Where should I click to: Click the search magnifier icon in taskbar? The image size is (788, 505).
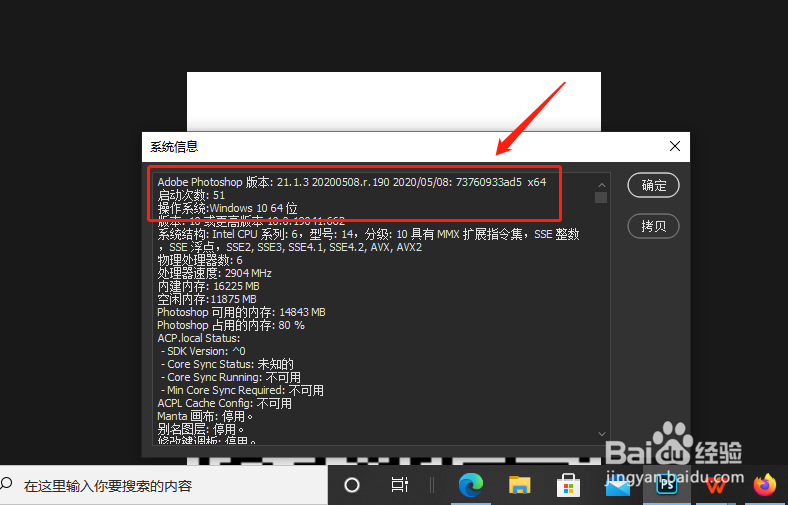(x=7, y=484)
